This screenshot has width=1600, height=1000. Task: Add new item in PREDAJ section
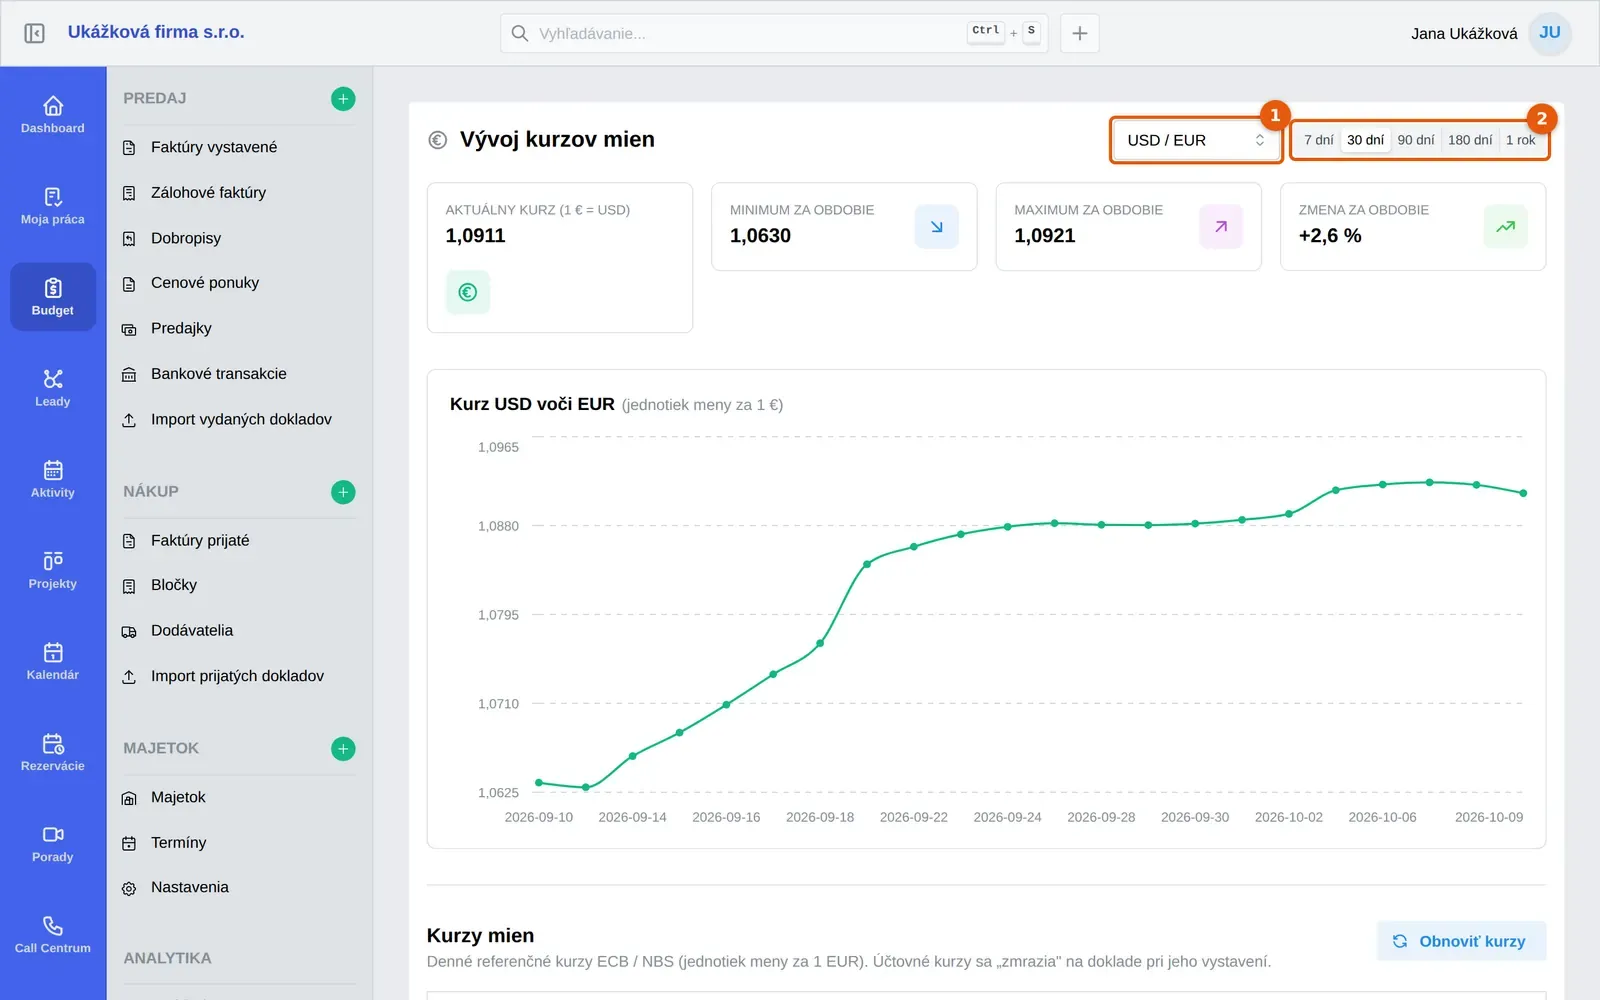[343, 99]
